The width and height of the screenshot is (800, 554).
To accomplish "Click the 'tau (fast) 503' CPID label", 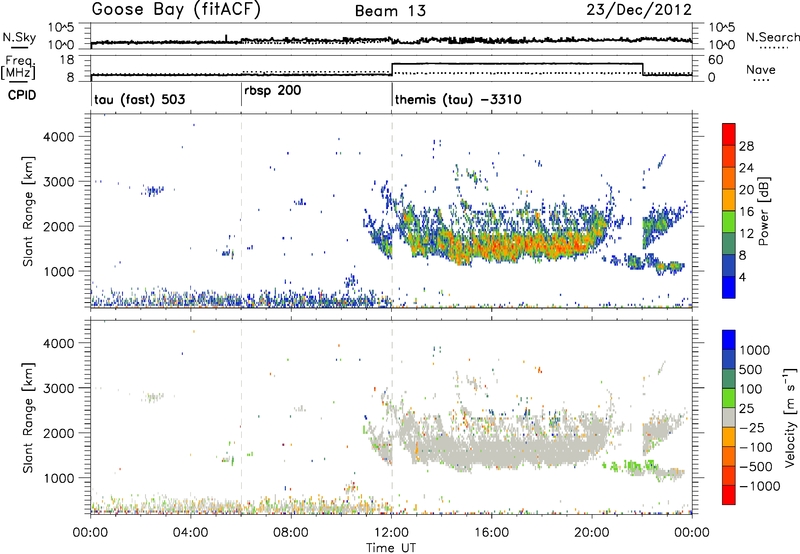I will [140, 99].
